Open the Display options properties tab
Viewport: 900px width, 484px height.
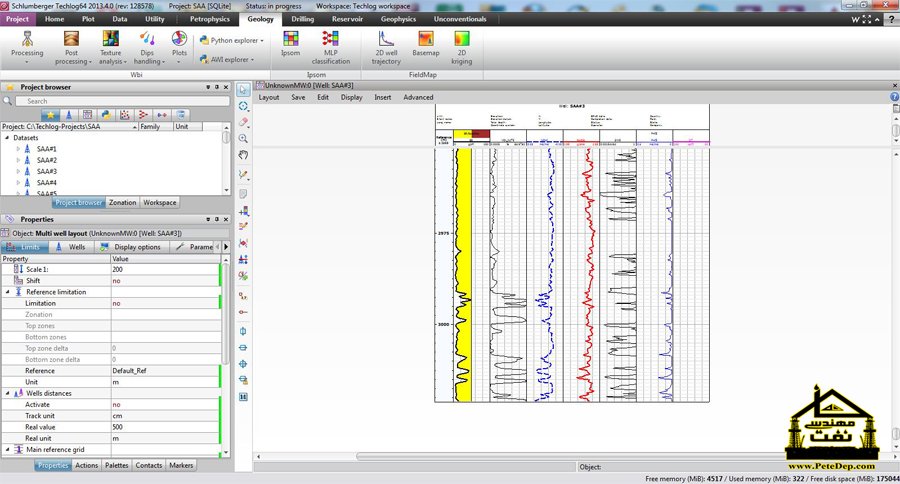(131, 247)
